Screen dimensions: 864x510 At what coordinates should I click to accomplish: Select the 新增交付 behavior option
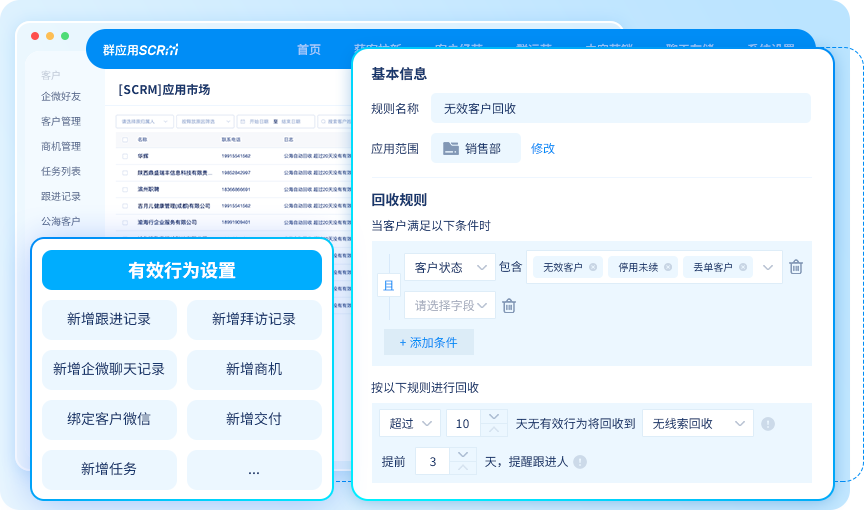254,420
